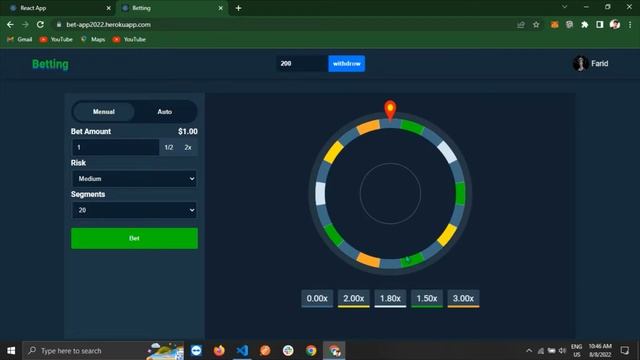Open a new browser tab
The height and width of the screenshot is (360, 640).
(x=239, y=8)
